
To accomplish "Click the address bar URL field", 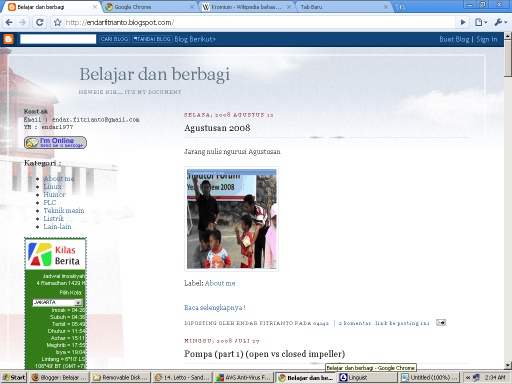I will point(260,22).
